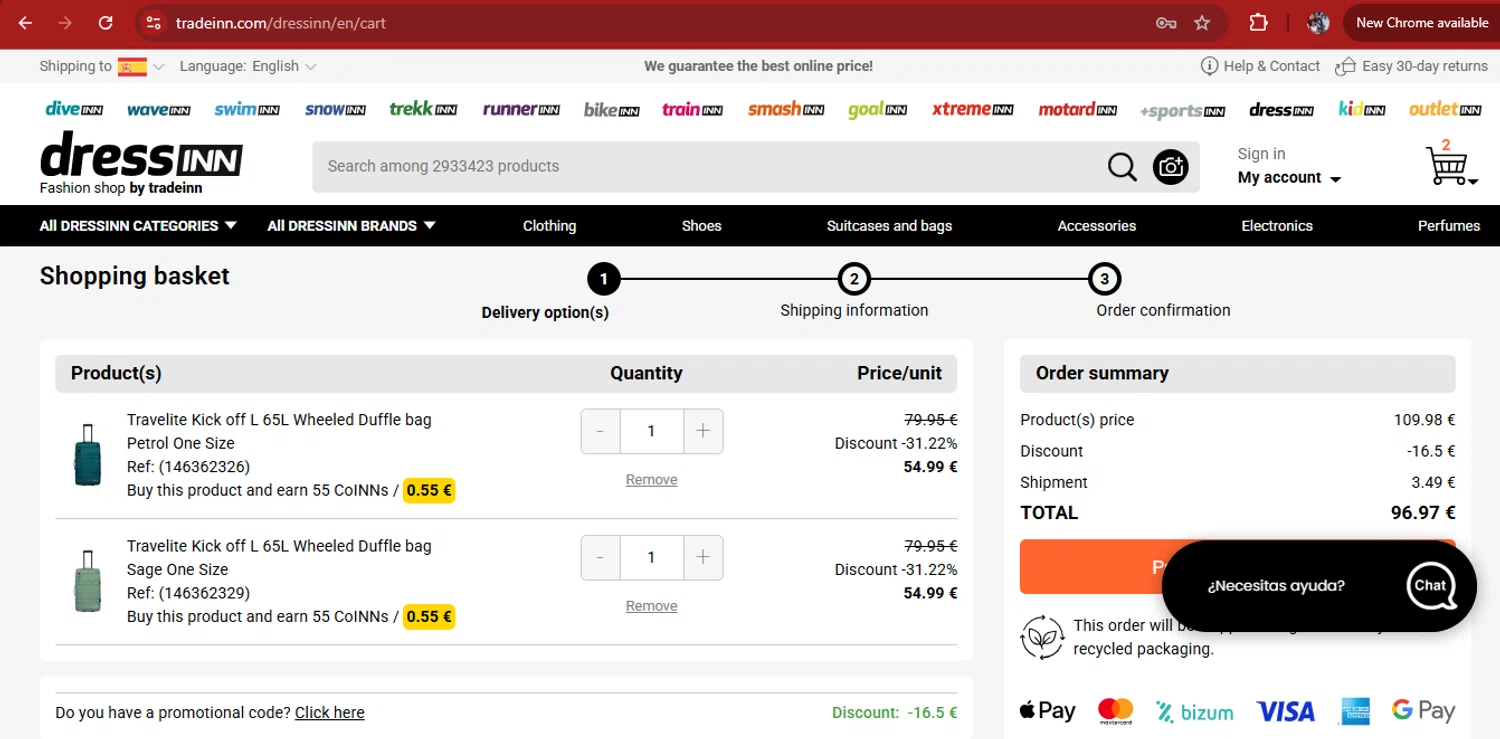Screen dimensions: 1500x739
Task: Open the runnerinn store logo
Action: tap(521, 109)
